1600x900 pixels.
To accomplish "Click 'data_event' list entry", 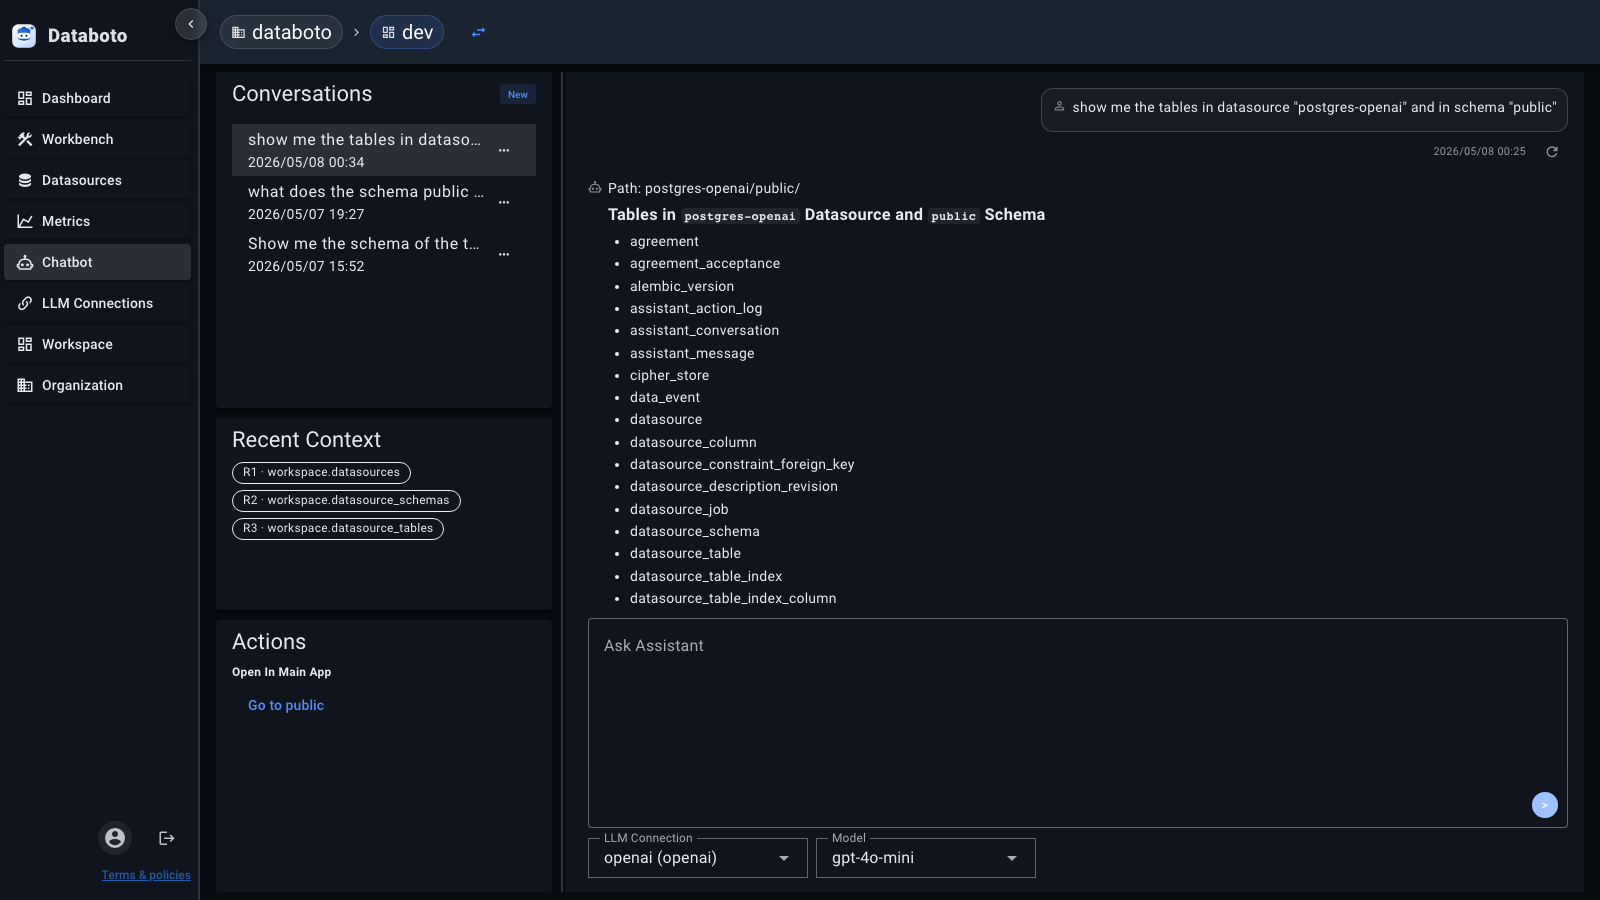I will tap(665, 397).
